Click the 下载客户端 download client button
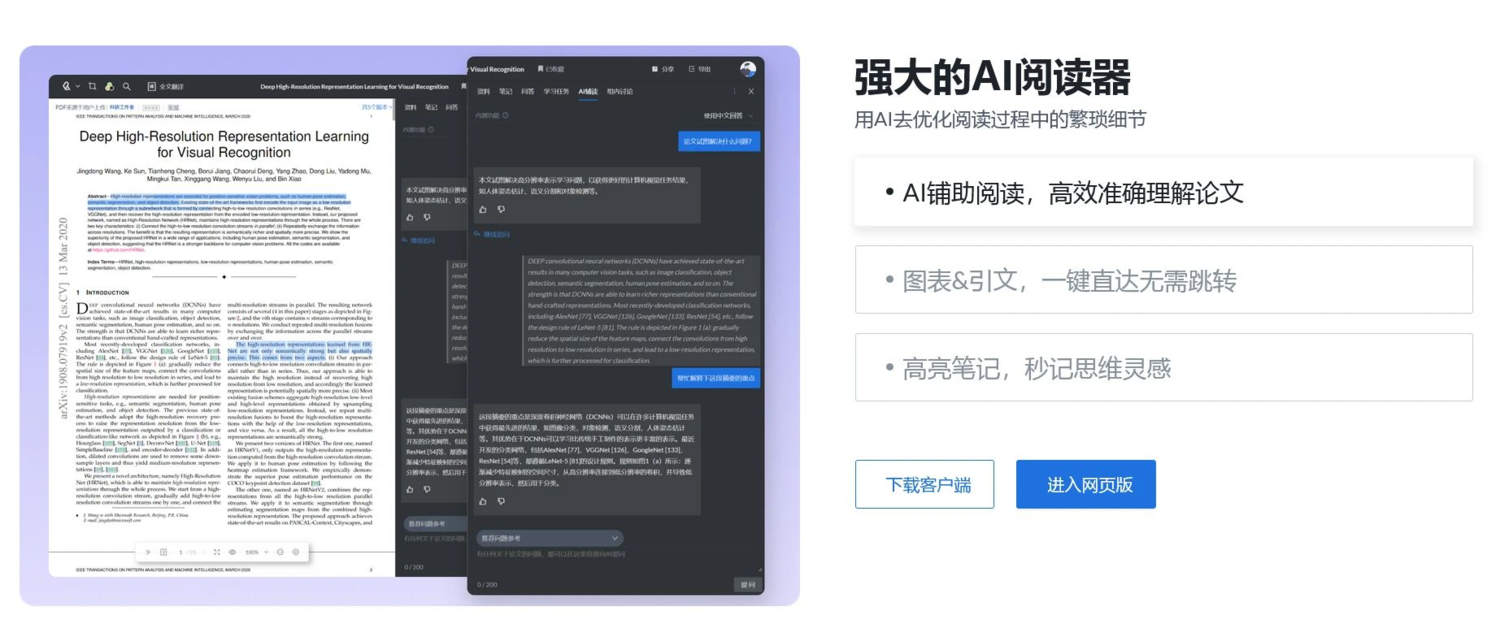 pos(924,484)
